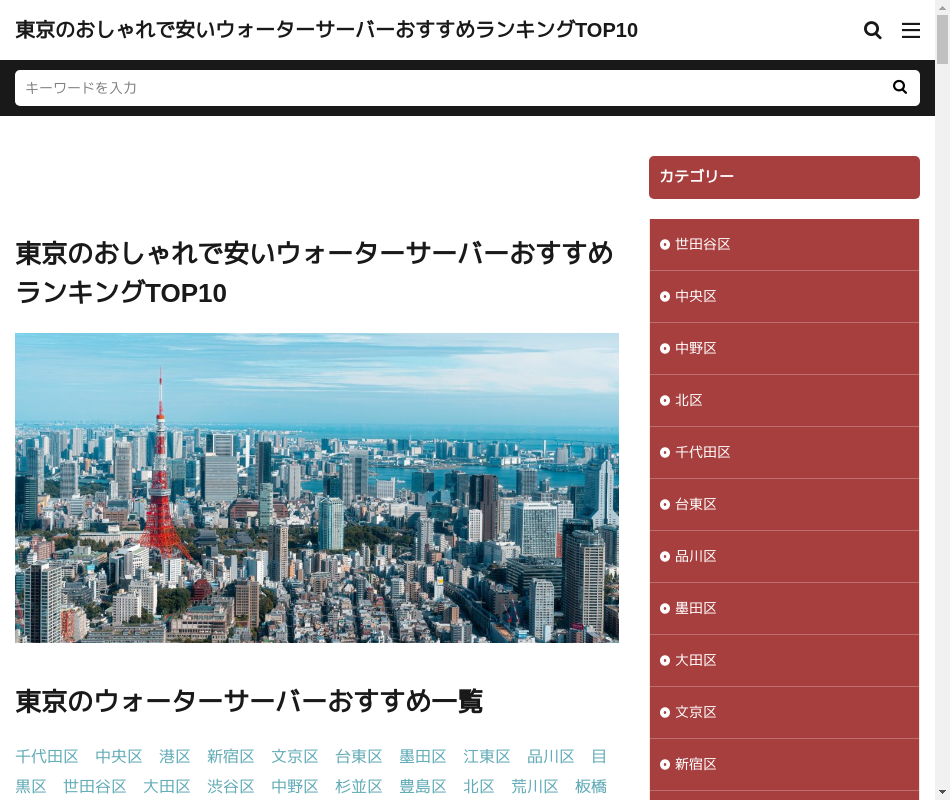Screen dimensions: 950x800
Task: Follow the 北区 link in the list
Action: pyautogui.click(x=479, y=787)
